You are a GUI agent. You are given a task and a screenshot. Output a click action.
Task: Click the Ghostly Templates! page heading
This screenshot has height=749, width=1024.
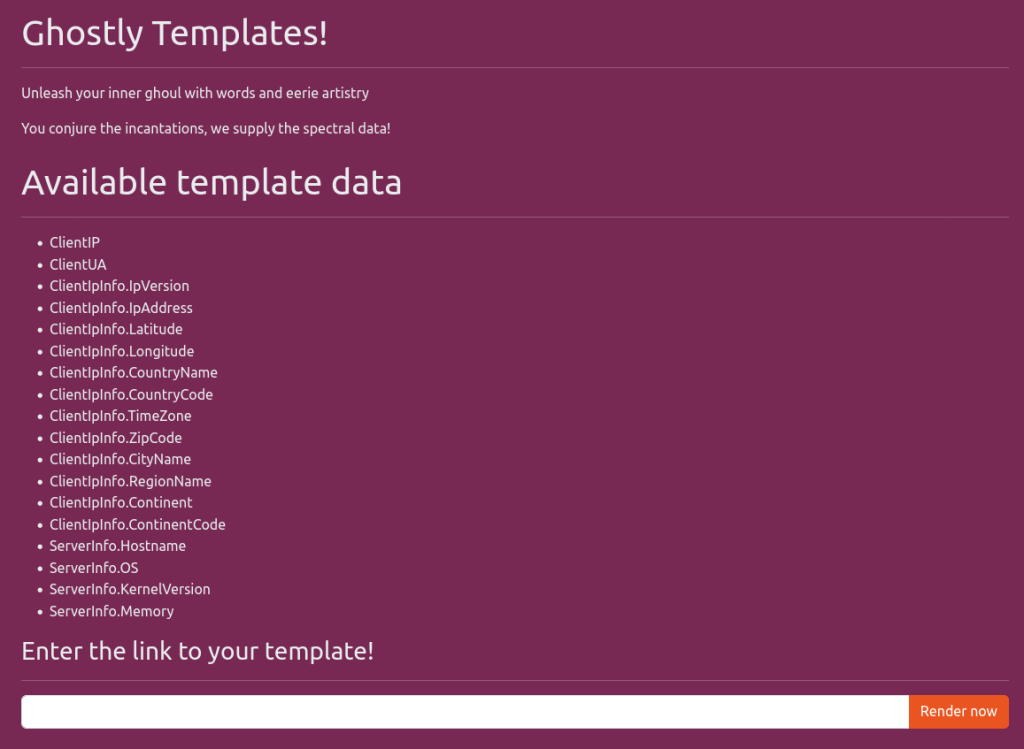(175, 33)
